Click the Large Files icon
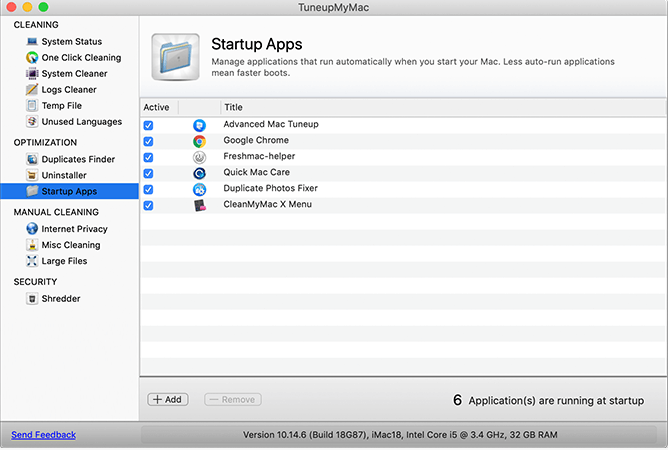Screen dimensions: 668x450 pos(32,261)
